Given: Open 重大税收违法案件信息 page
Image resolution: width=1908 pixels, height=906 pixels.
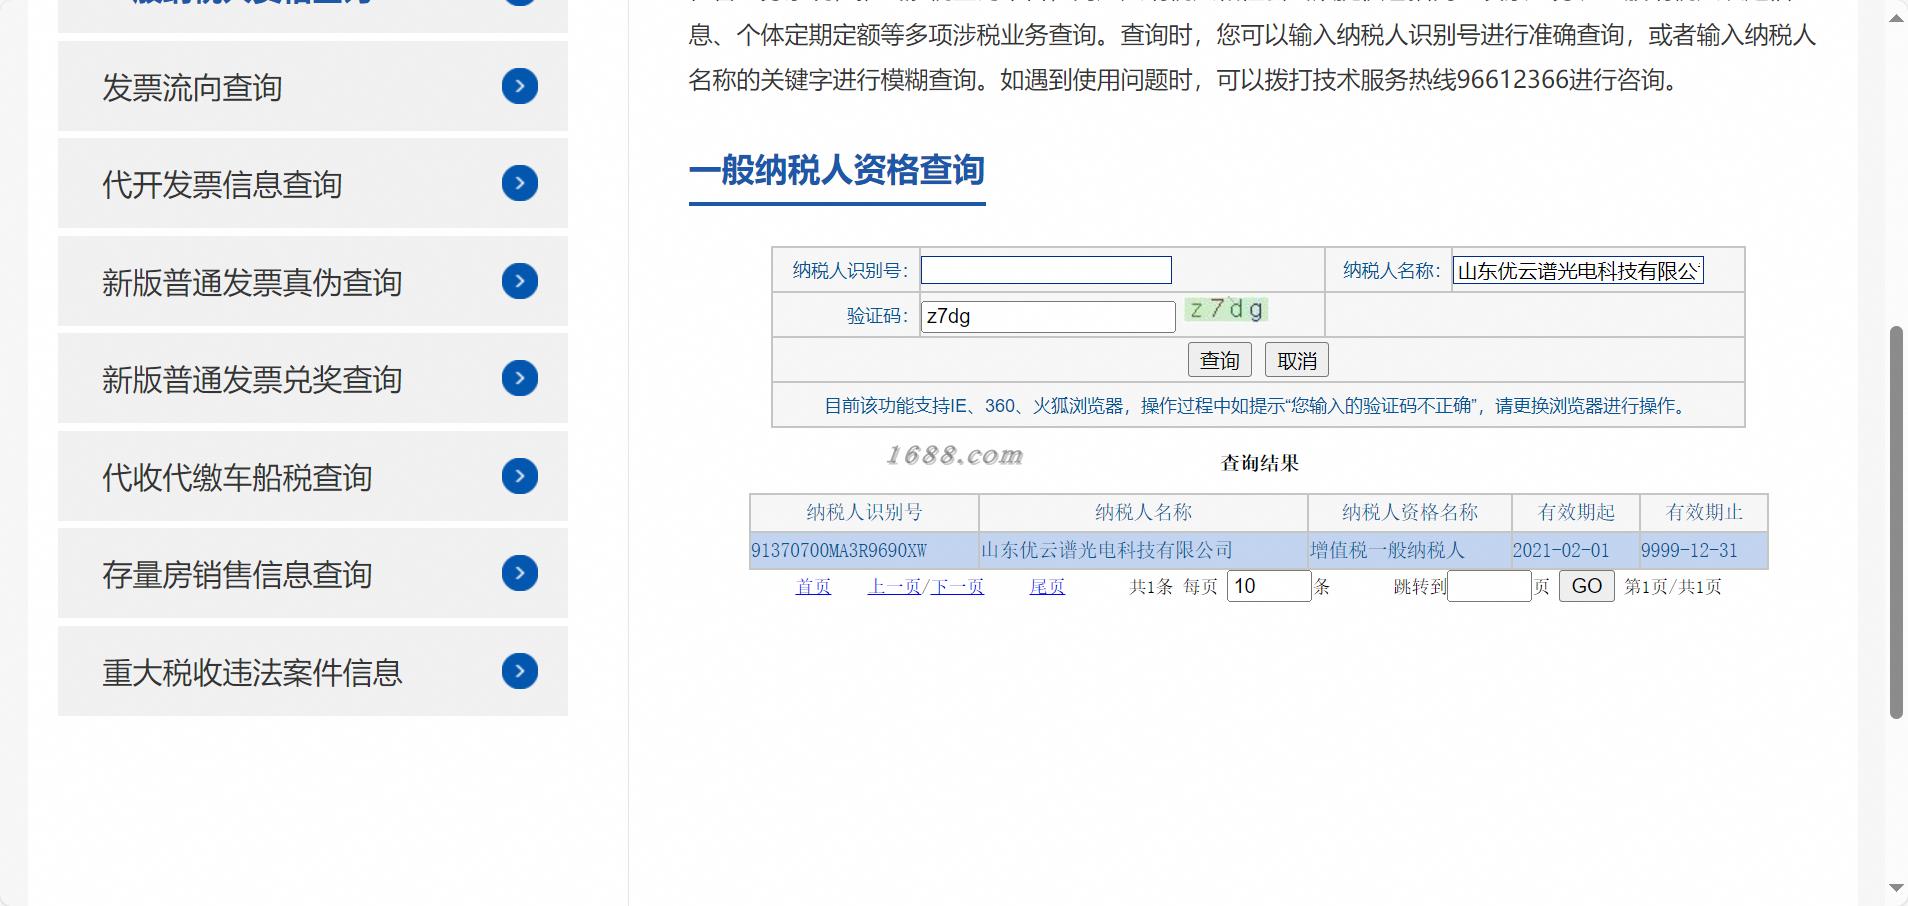Looking at the screenshot, I should 313,671.
